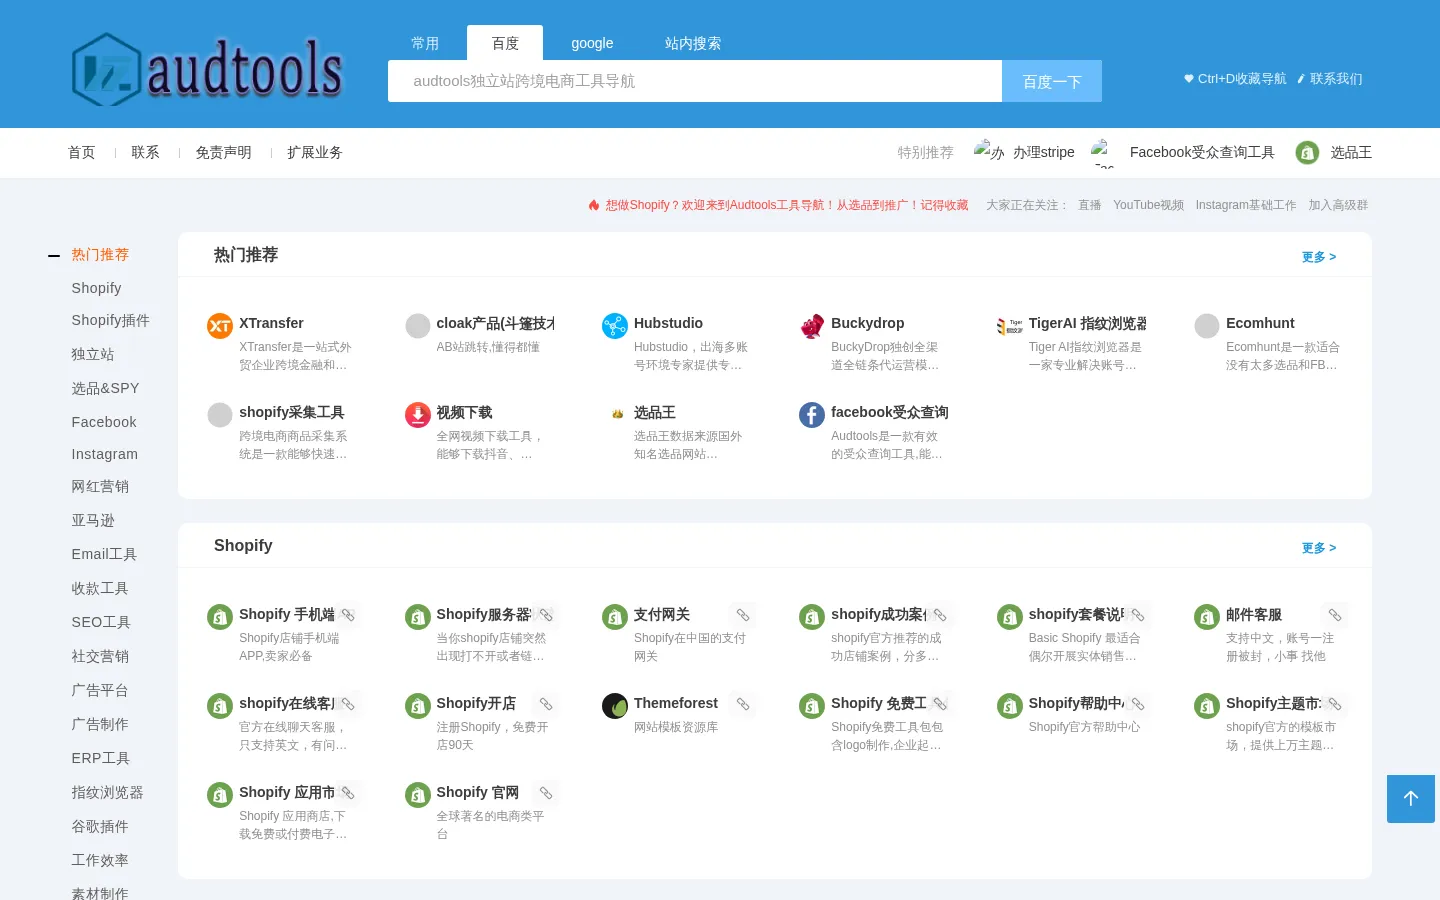Select 亚马逊 in the sidebar

click(x=93, y=520)
